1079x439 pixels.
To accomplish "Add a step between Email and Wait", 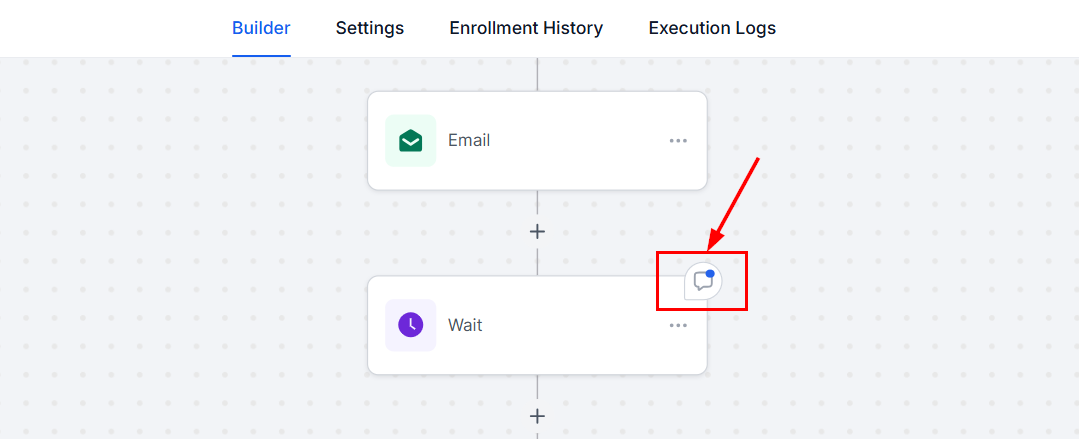I will point(537,231).
